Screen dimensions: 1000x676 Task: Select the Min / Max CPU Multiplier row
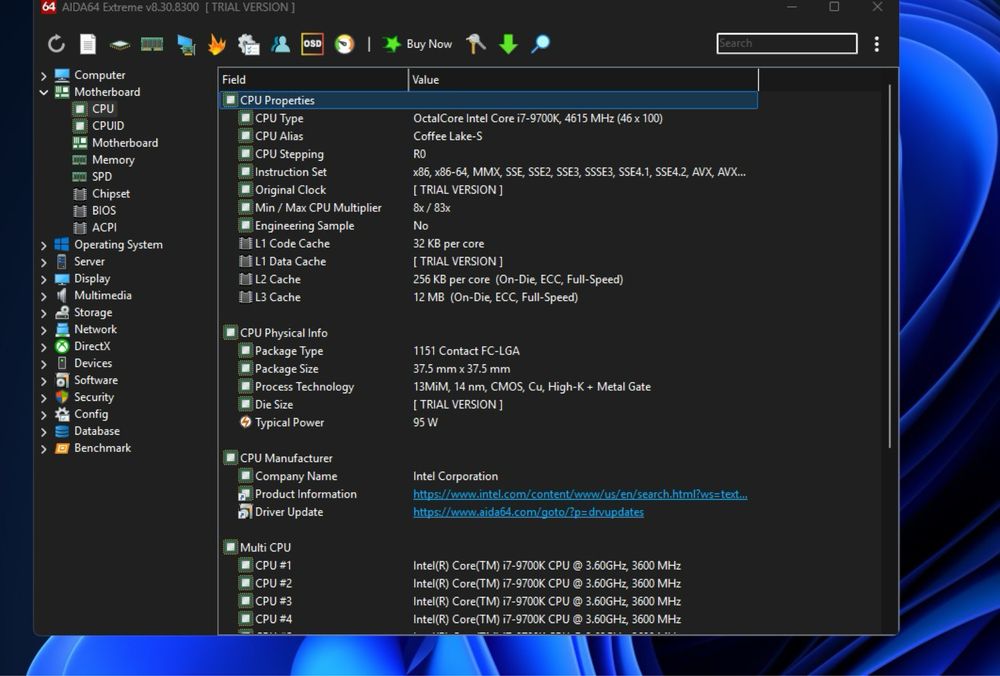point(489,207)
